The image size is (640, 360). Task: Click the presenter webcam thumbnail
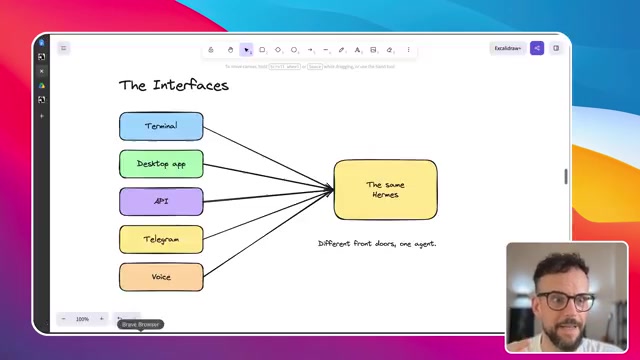(x=567, y=297)
